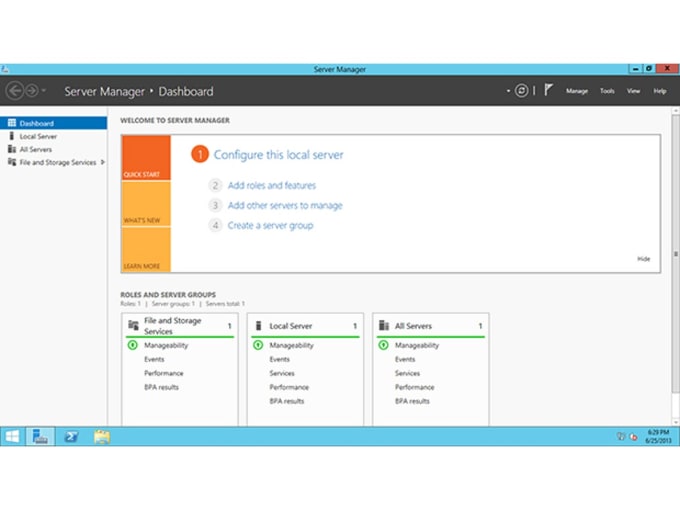
Task: Open Services in All Servers tile
Action: click(407, 373)
